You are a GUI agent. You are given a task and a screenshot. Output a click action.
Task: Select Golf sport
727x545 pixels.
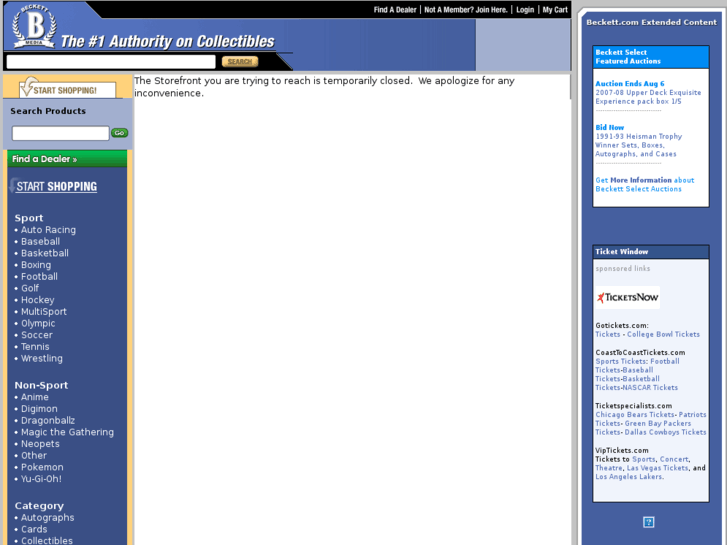click(x=30, y=288)
